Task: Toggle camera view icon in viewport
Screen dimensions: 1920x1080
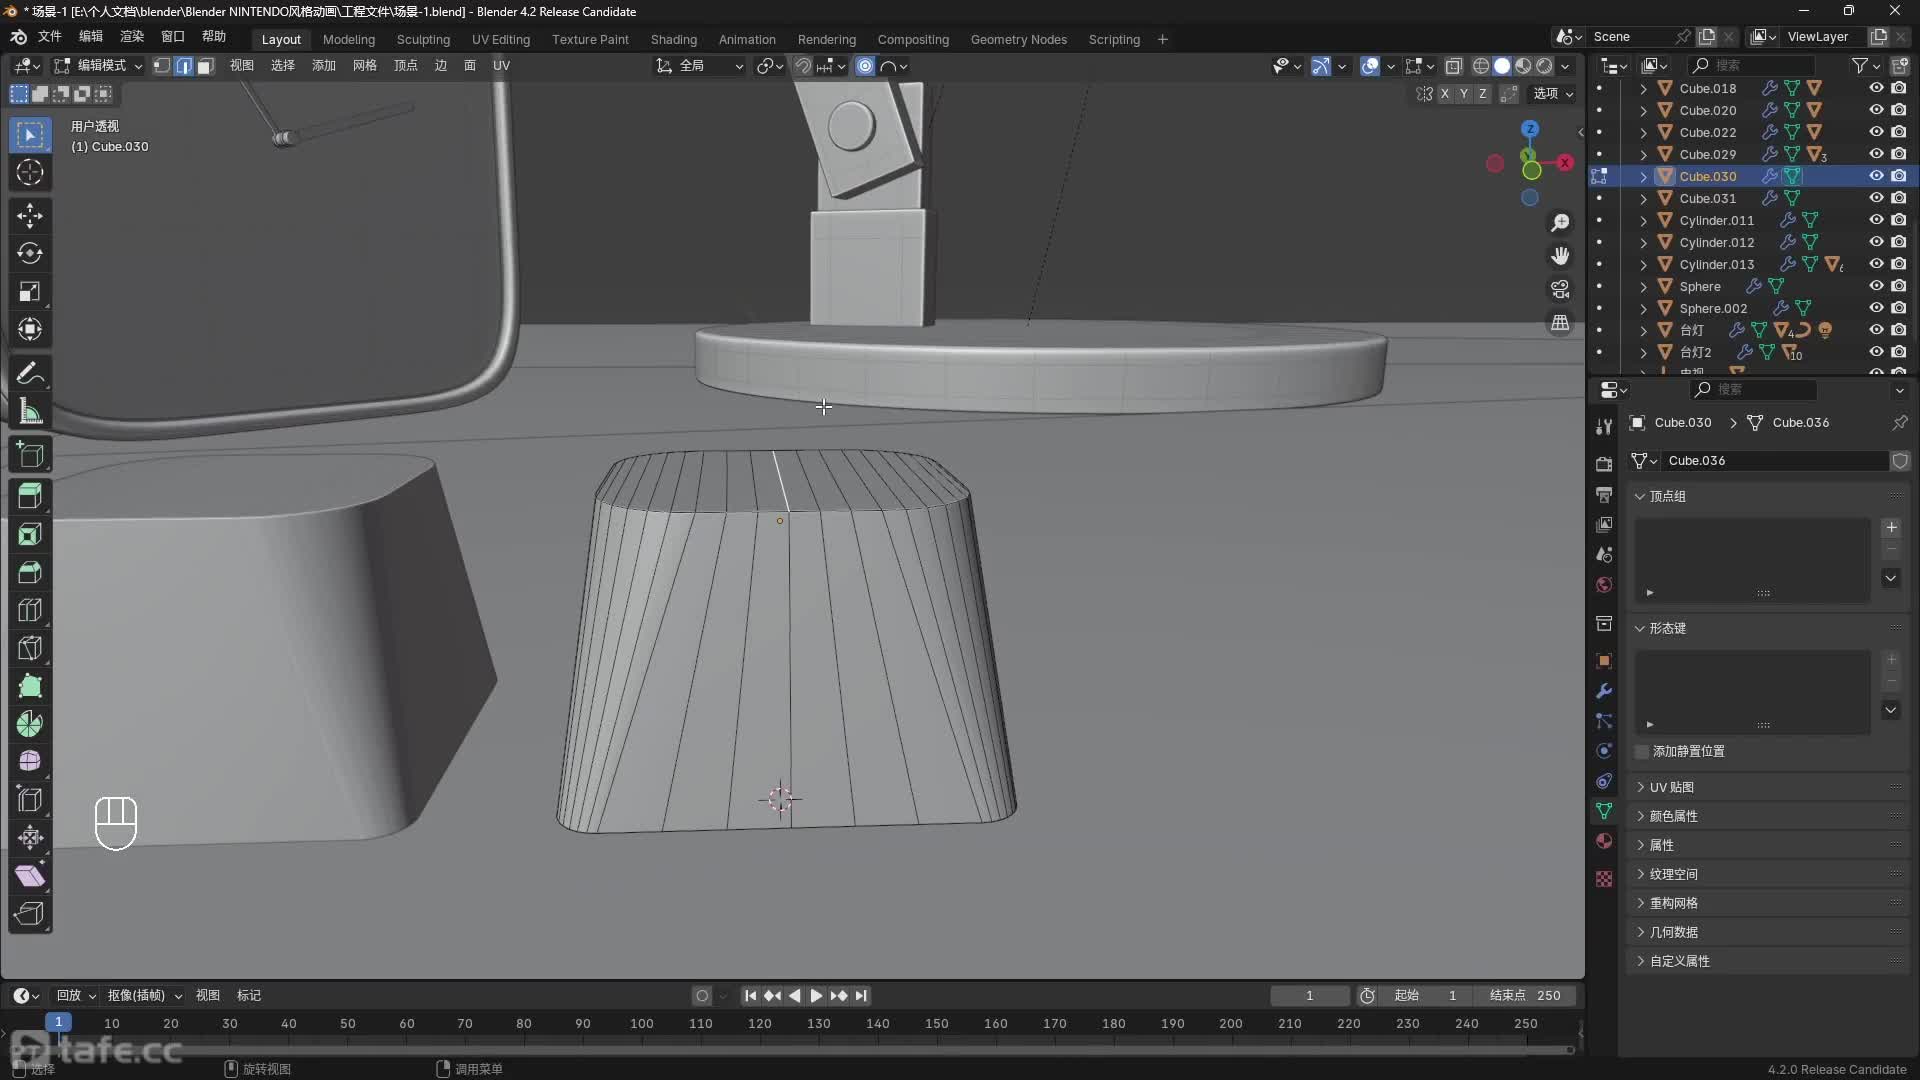Action: pyautogui.click(x=1560, y=289)
